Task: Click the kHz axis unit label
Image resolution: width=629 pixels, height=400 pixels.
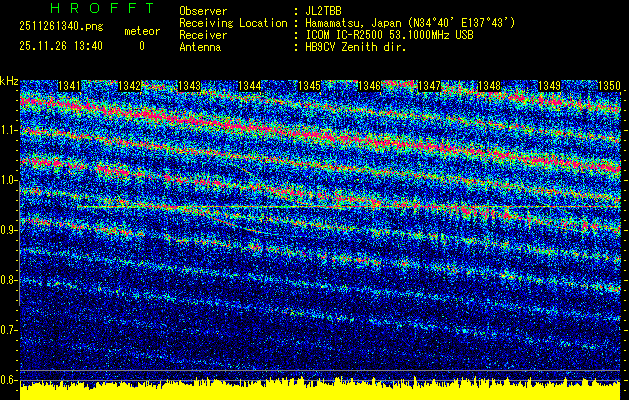Action: click(9, 79)
